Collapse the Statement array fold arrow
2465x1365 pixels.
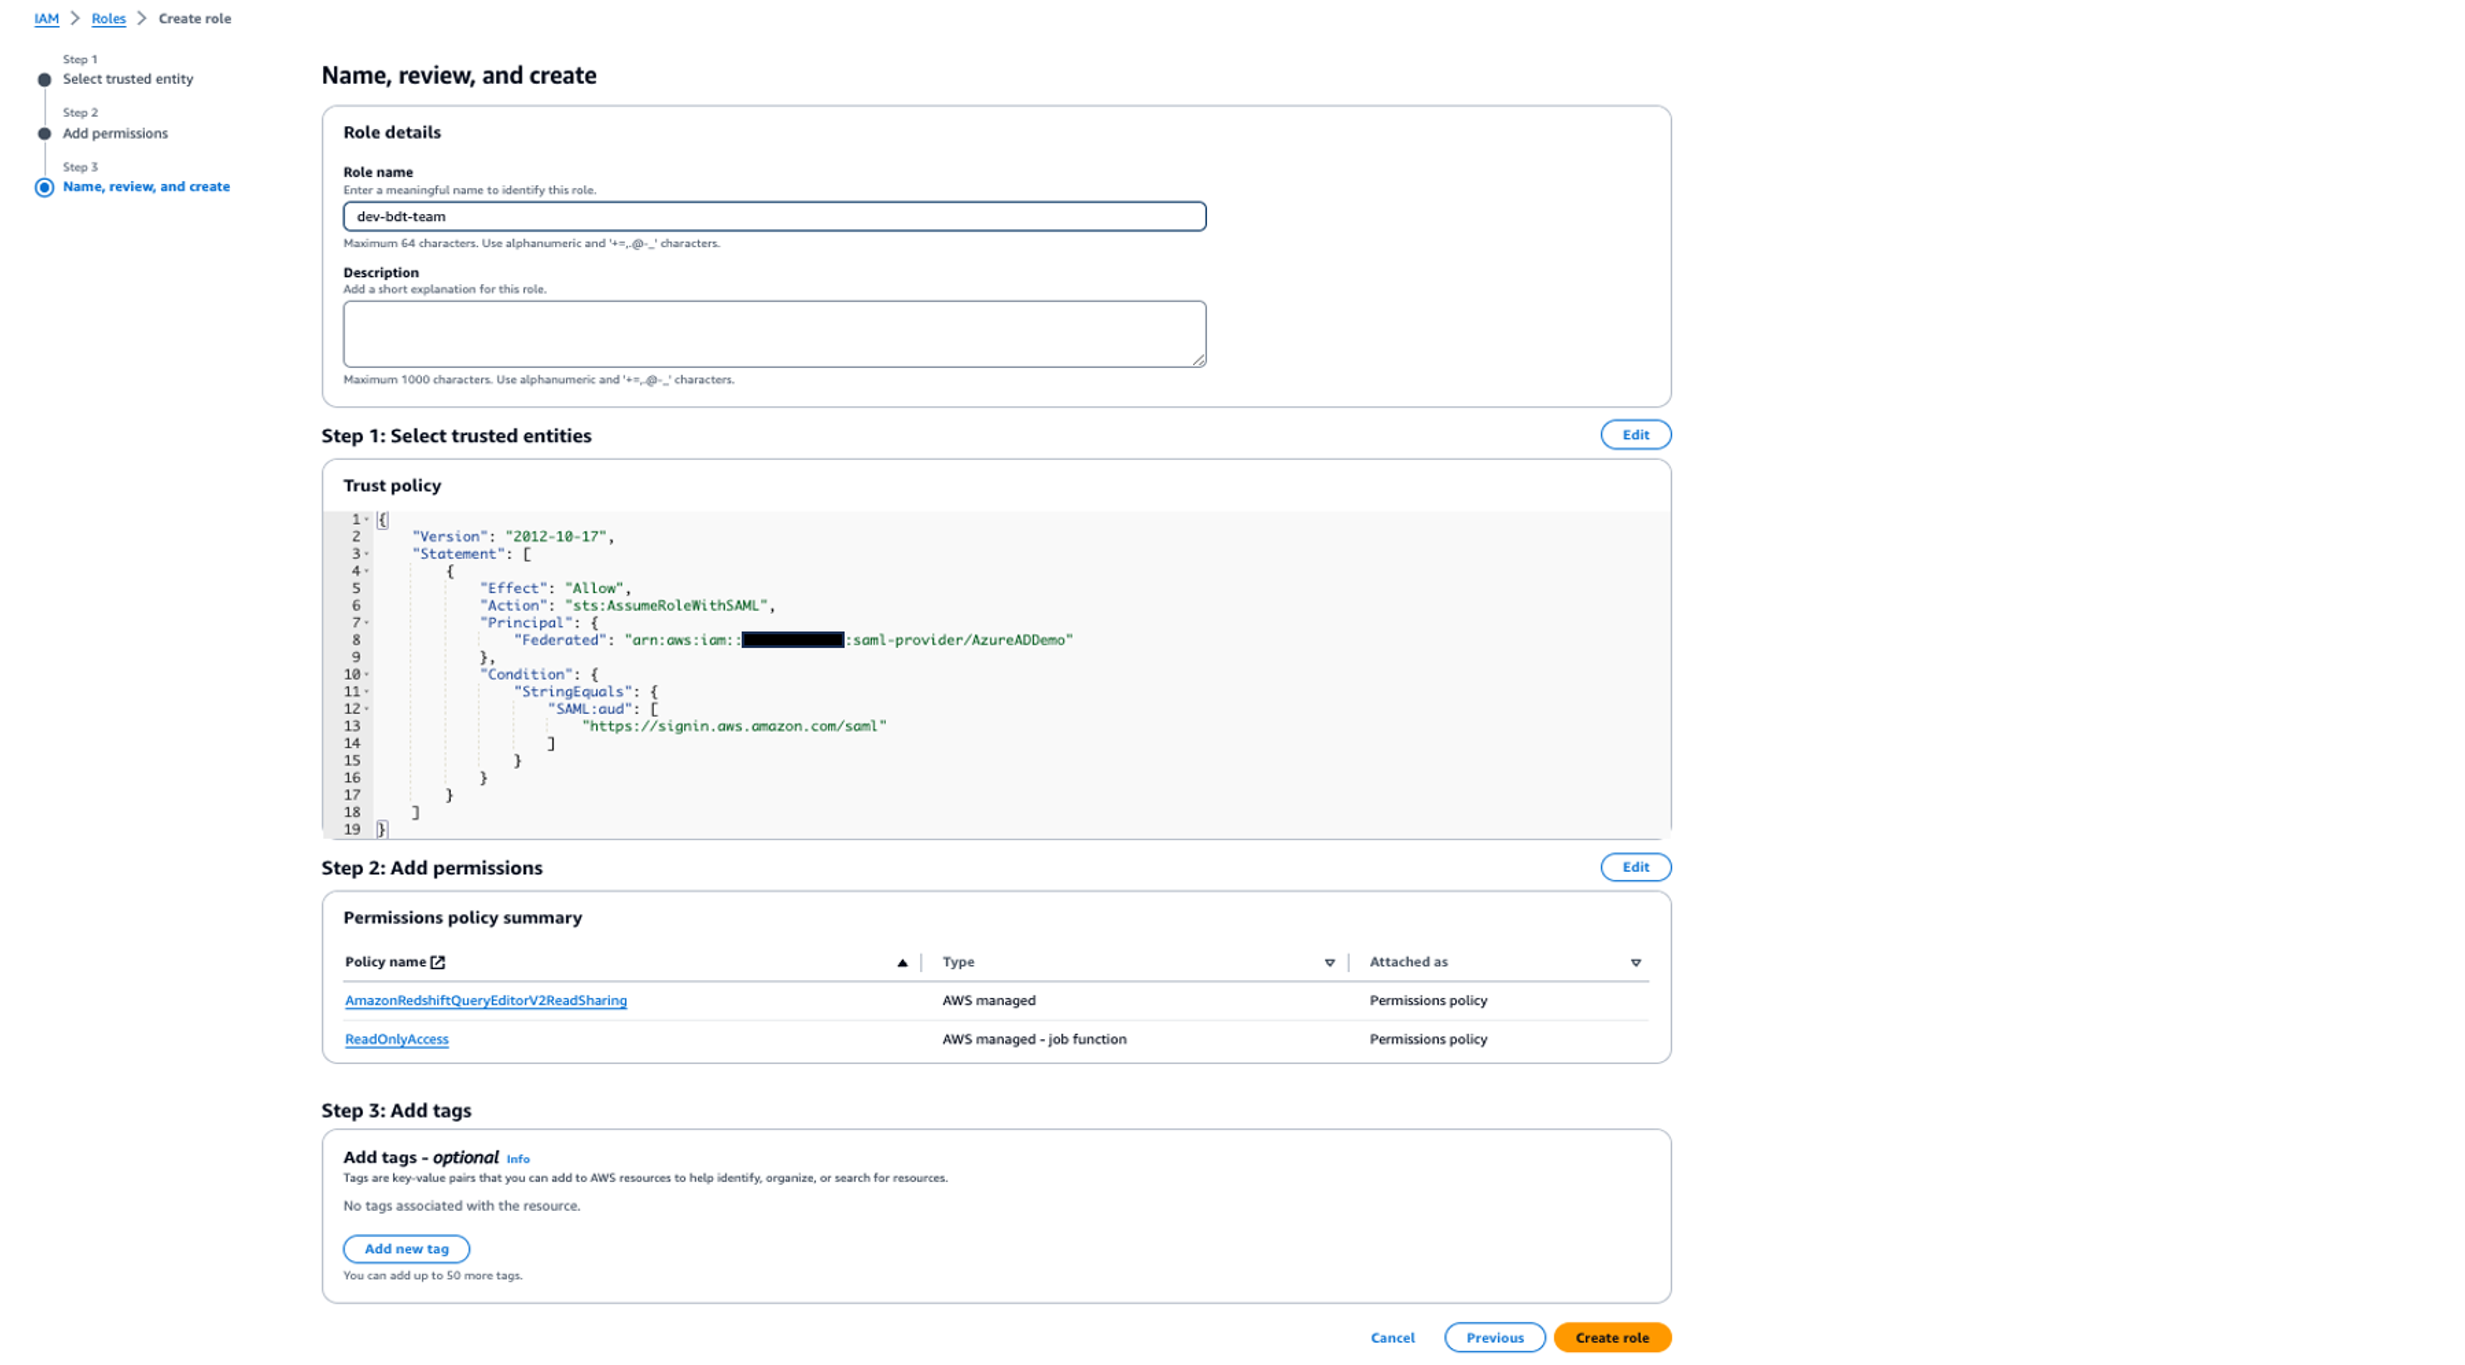[x=368, y=554]
